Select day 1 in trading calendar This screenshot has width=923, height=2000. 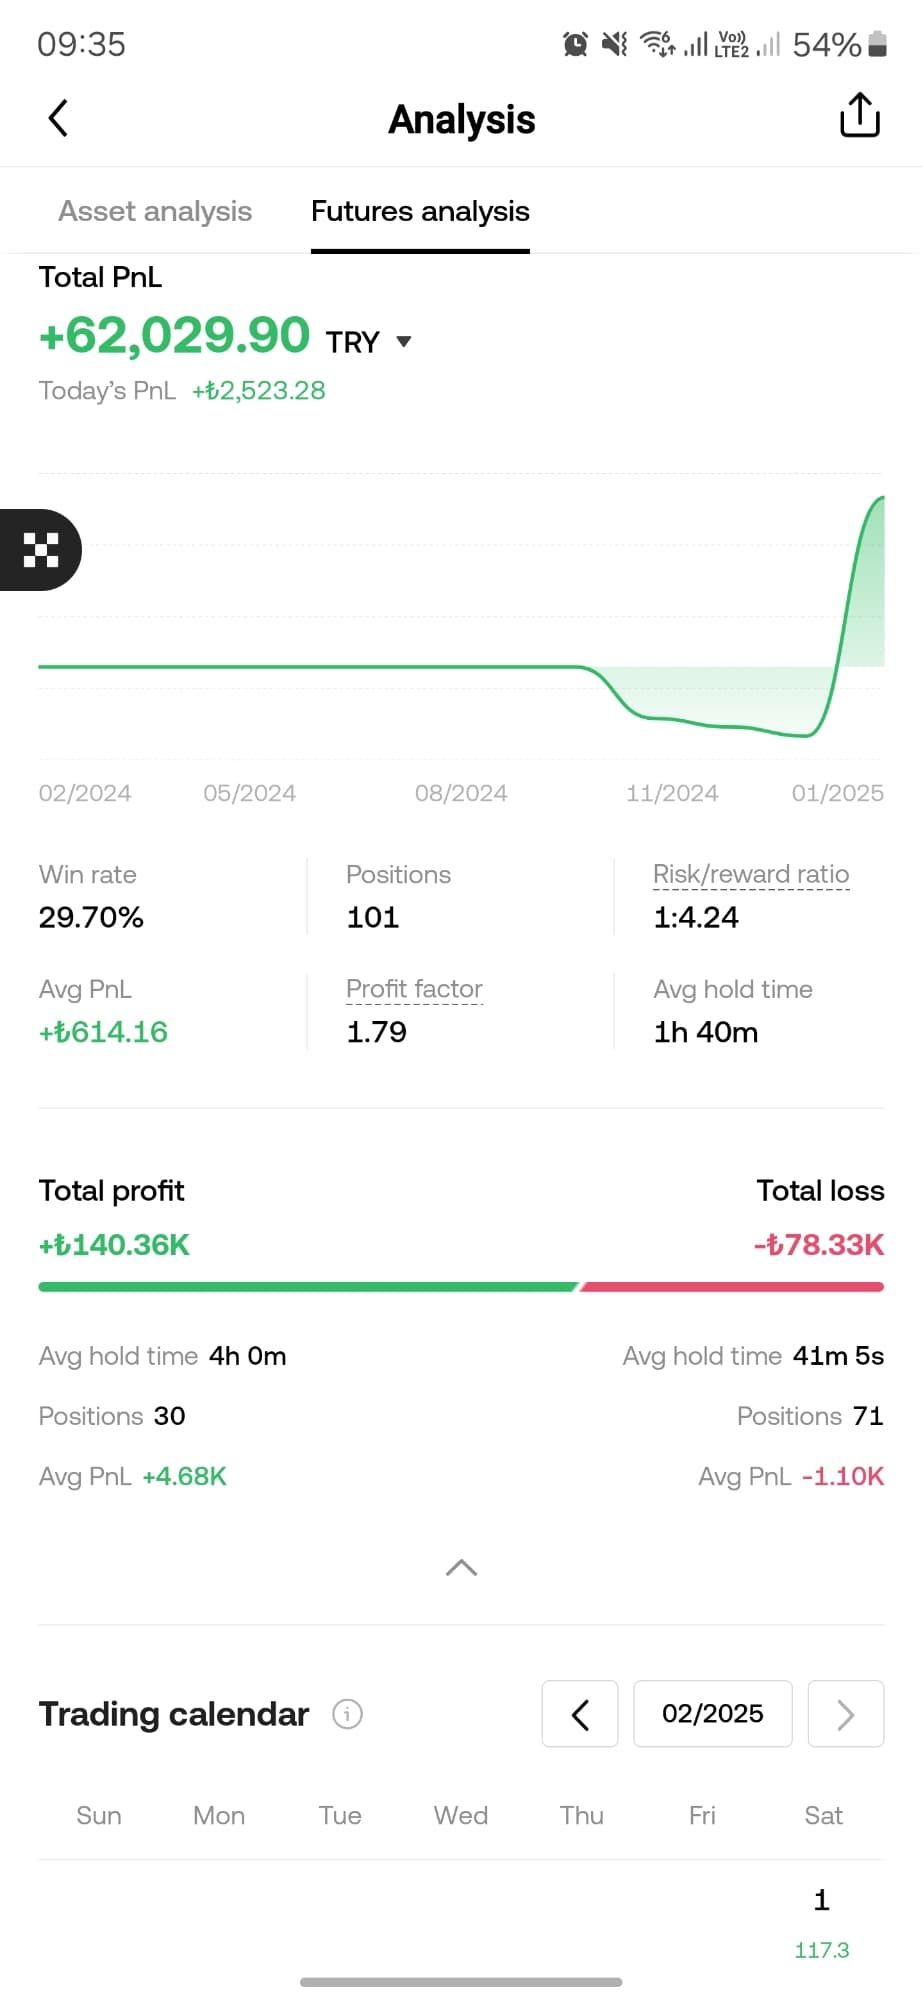822,1920
